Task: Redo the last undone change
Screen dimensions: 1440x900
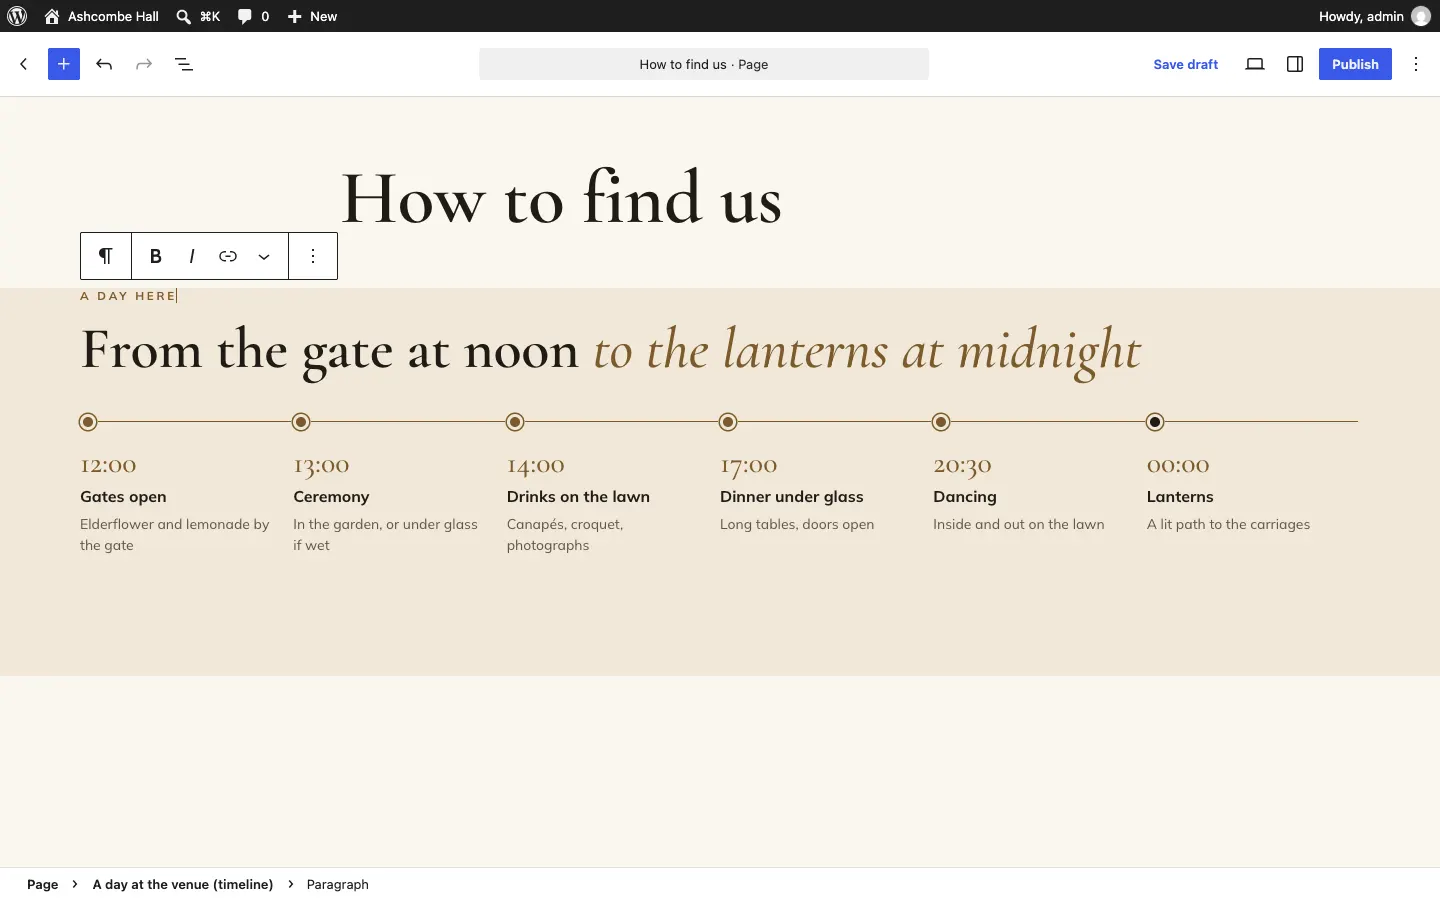Action: point(144,64)
